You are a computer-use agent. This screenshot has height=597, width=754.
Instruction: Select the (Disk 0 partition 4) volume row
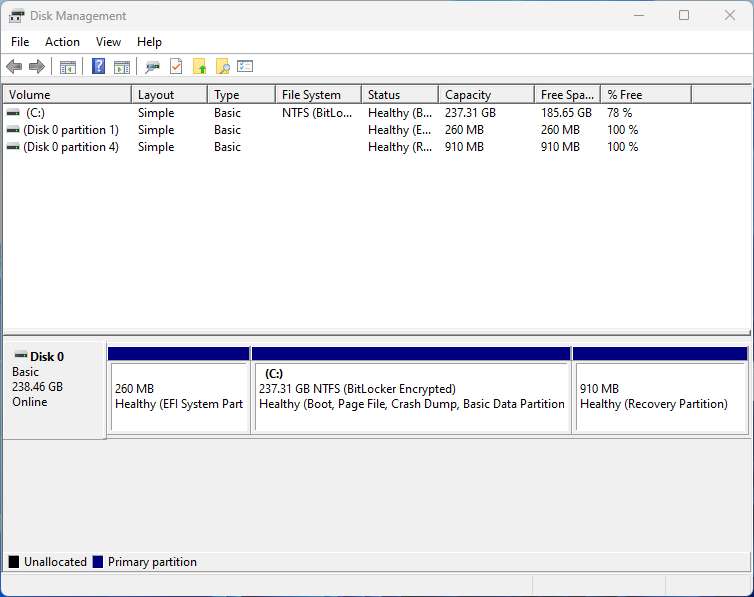[377, 147]
